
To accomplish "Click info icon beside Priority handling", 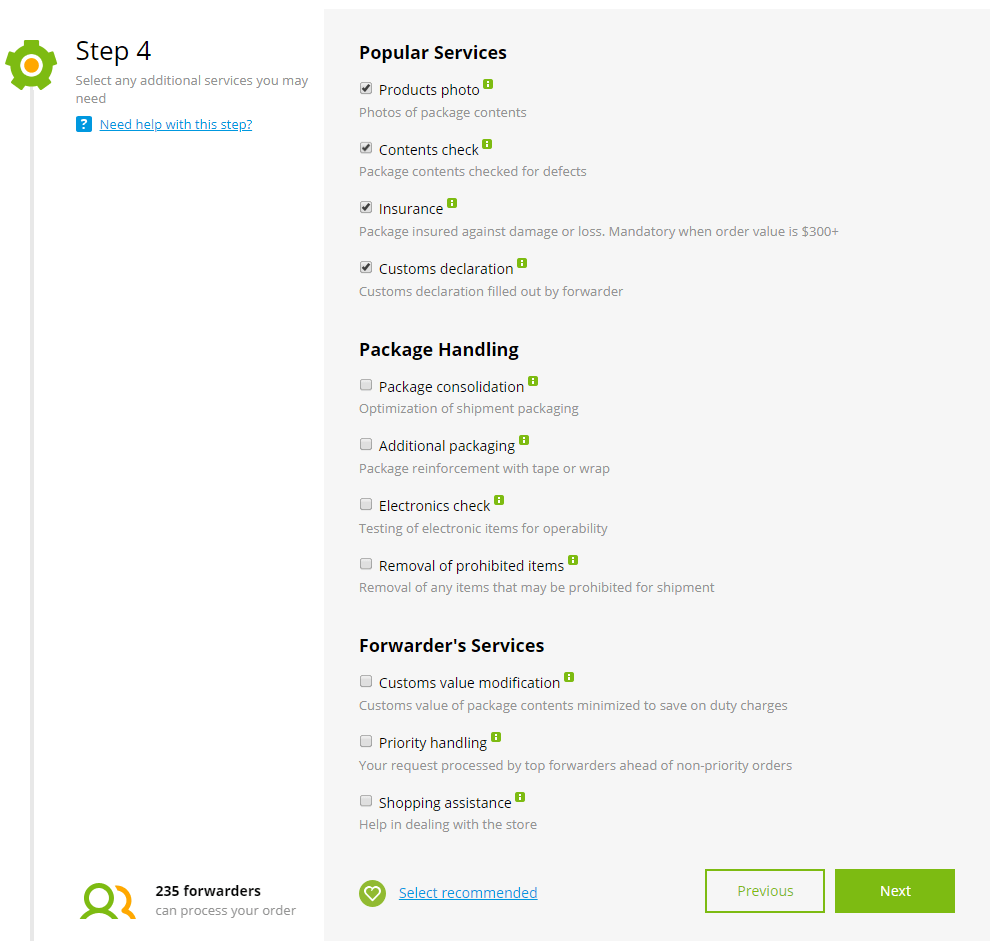I will click(x=496, y=737).
